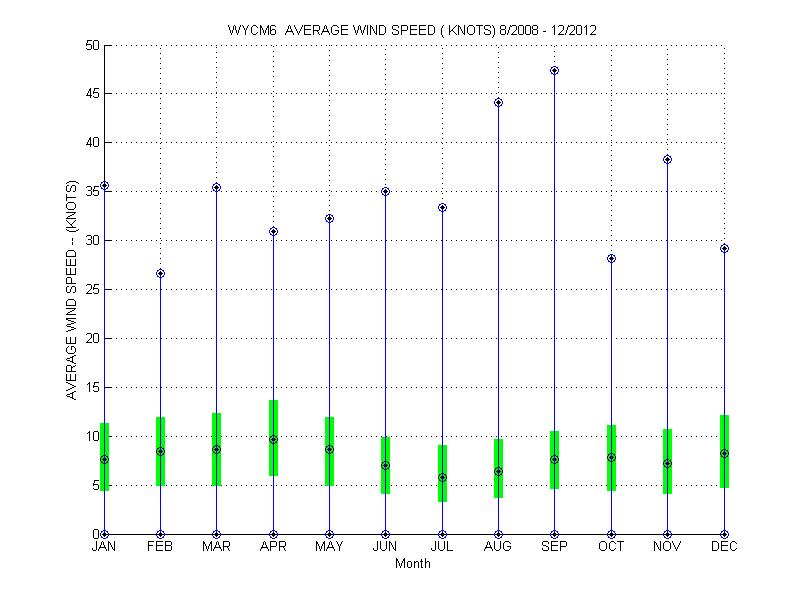Click the AUG maximum marker near 44 knots

(x=498, y=103)
